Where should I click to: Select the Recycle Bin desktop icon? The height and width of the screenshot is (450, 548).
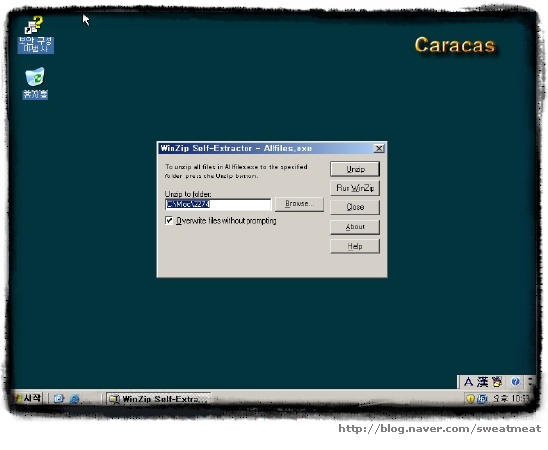pyautogui.click(x=35, y=83)
